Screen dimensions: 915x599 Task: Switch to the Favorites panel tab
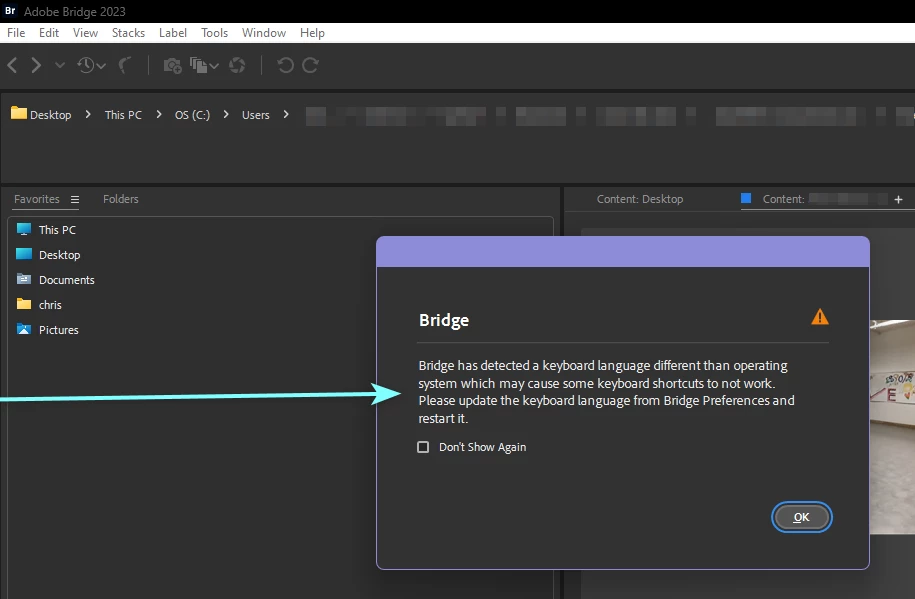tap(37, 199)
